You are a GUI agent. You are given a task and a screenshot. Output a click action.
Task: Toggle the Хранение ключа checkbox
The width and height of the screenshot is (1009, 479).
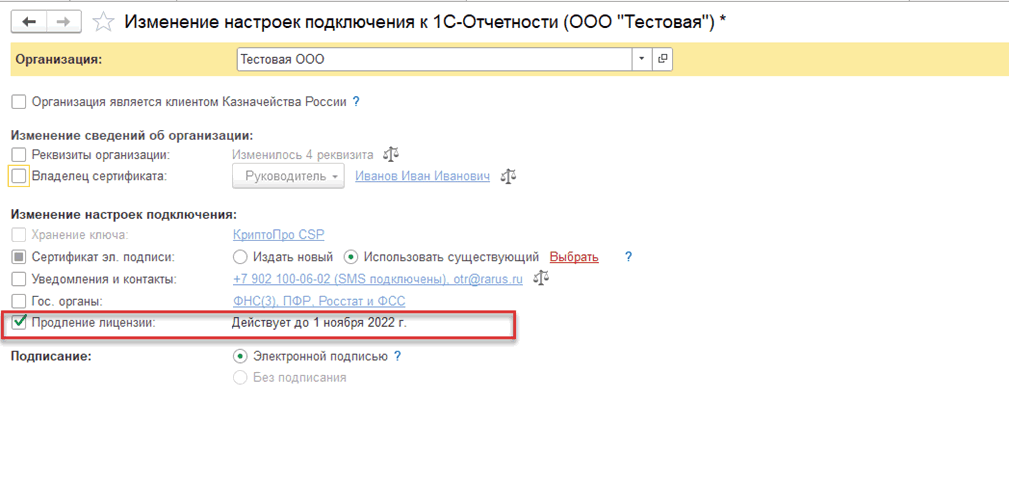(x=19, y=236)
